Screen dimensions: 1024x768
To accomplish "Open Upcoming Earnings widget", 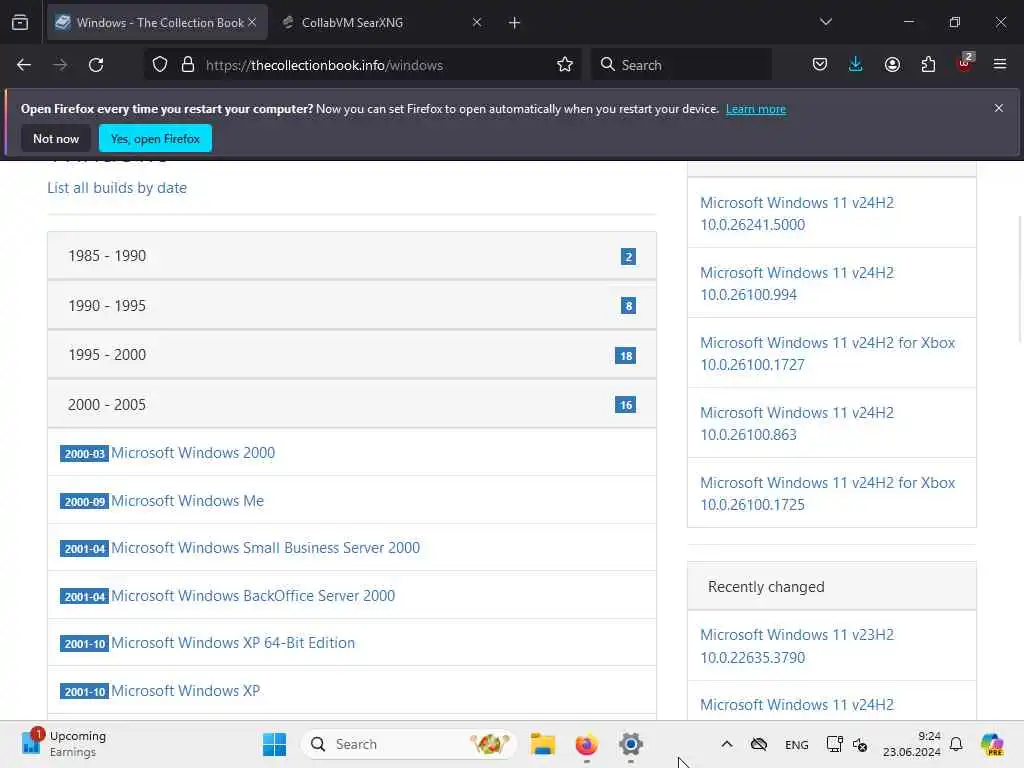I will pyautogui.click(x=63, y=744).
